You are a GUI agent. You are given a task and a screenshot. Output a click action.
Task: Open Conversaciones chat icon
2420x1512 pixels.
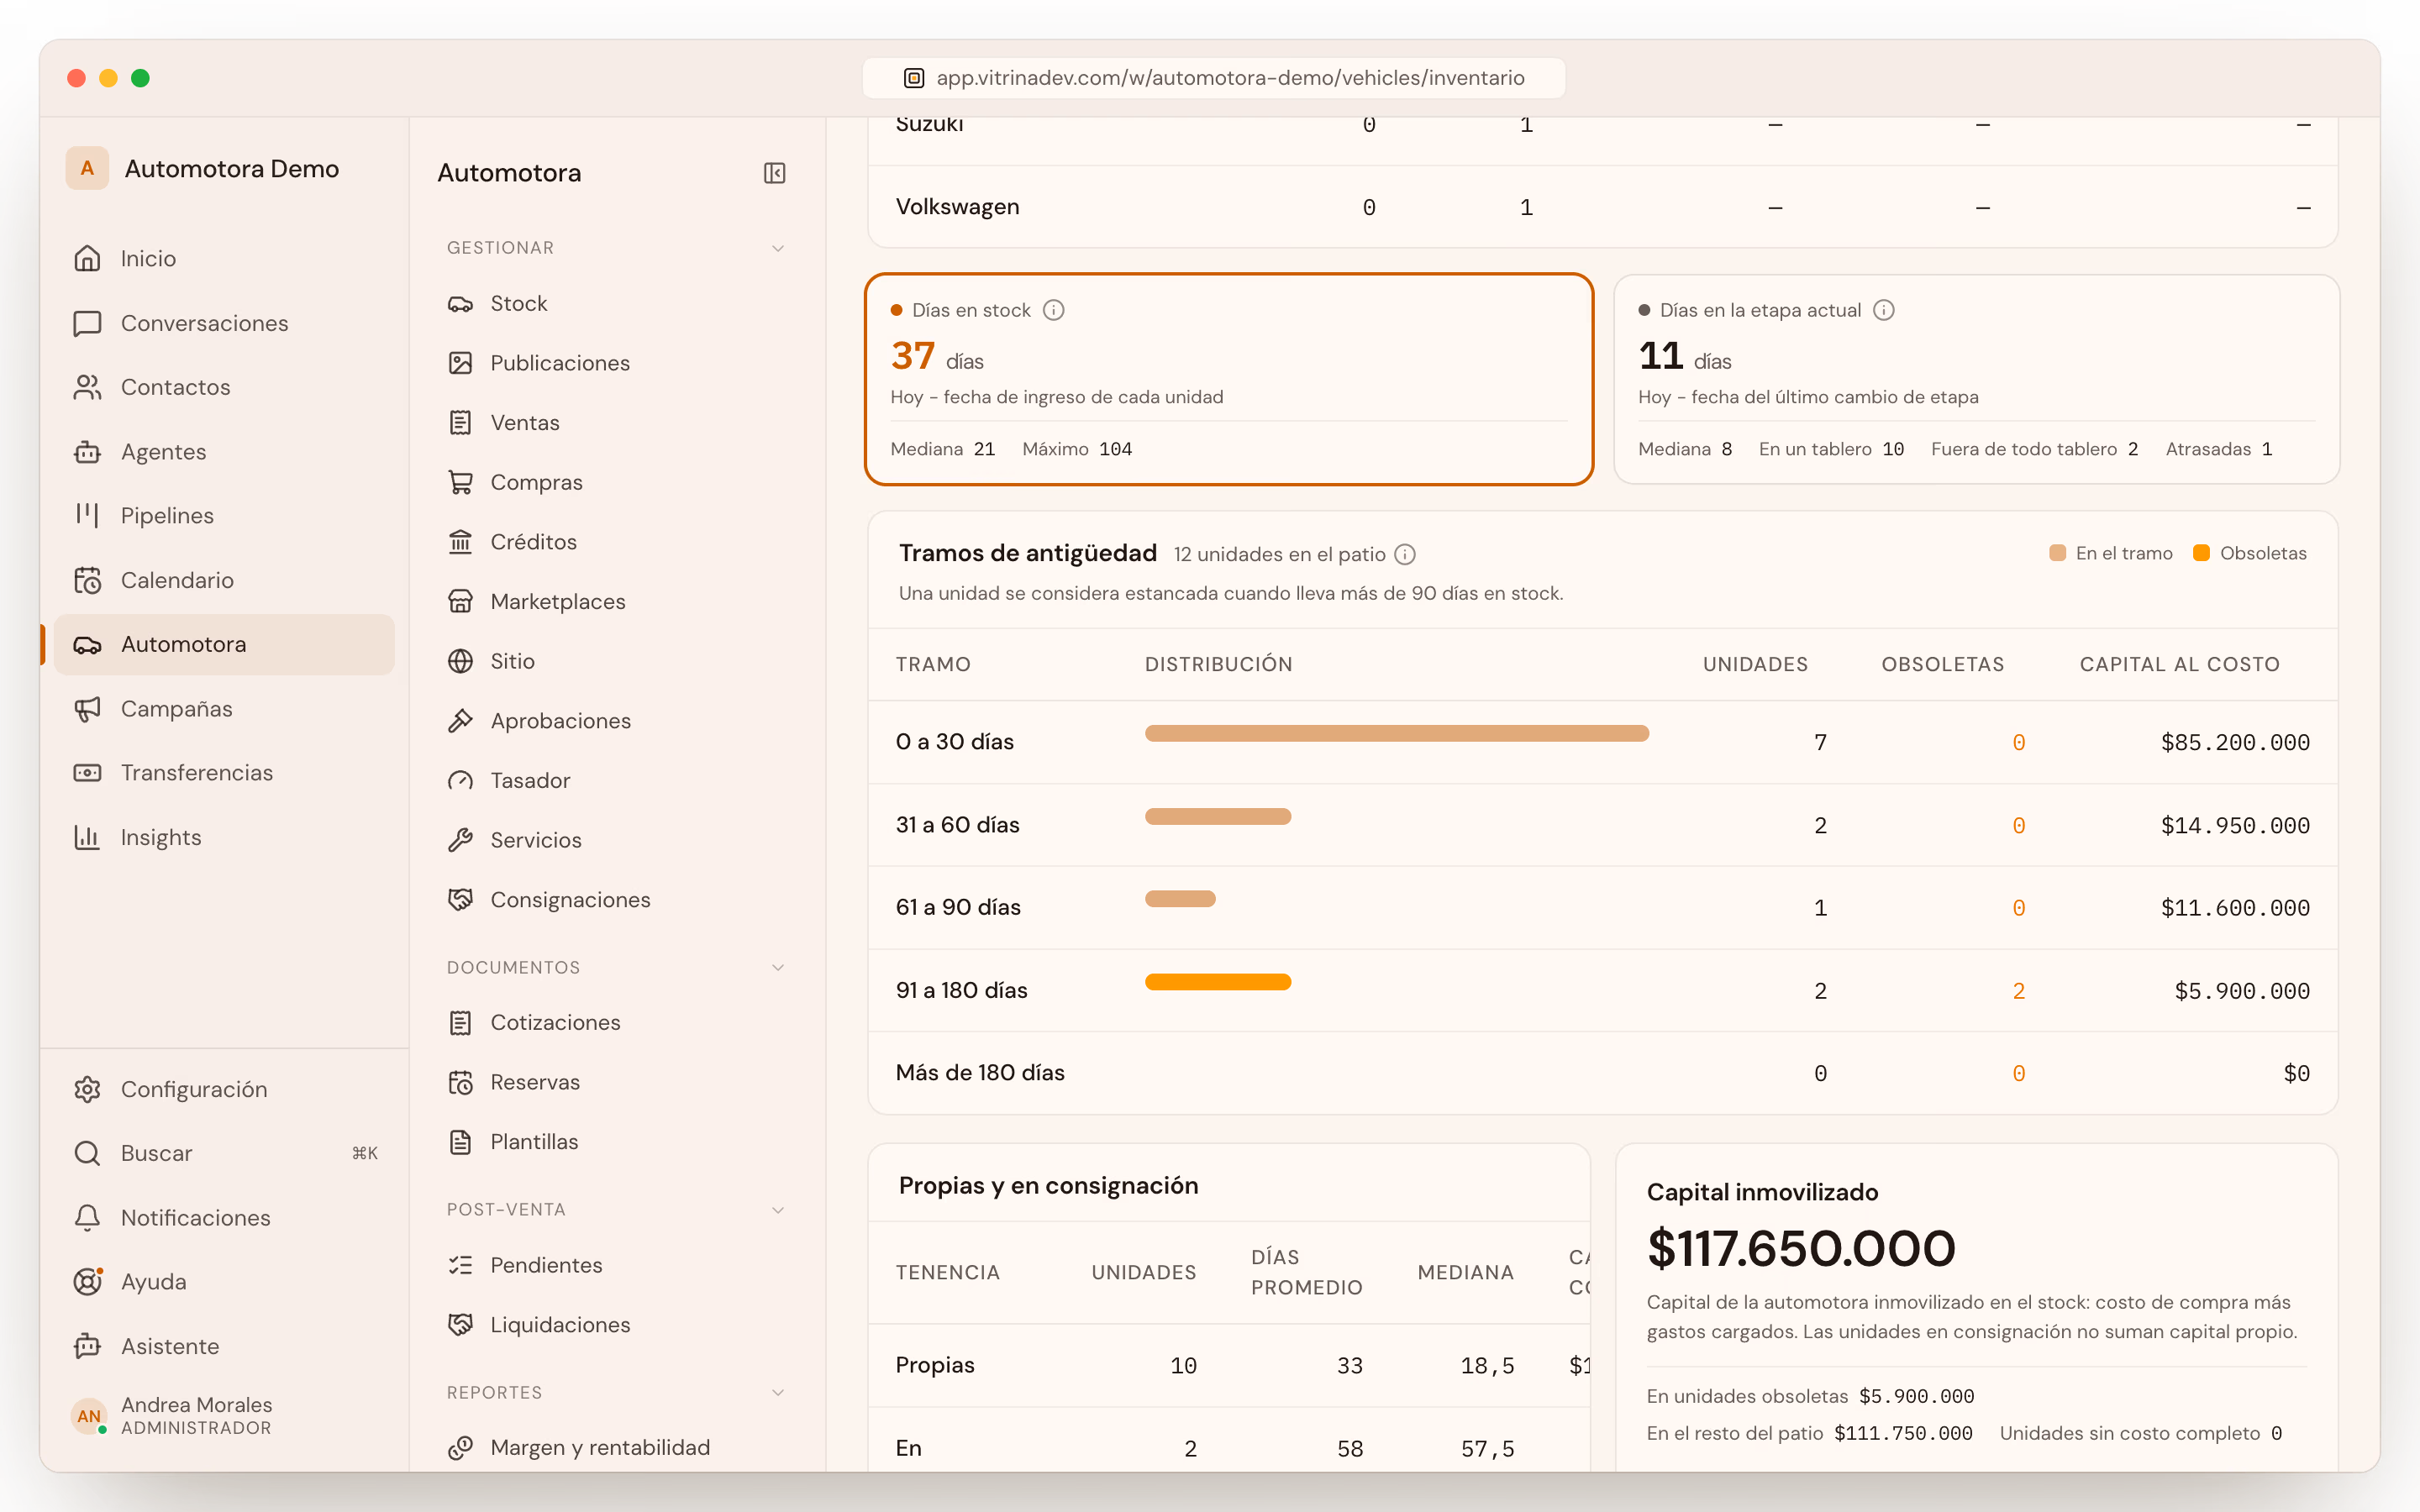click(87, 323)
